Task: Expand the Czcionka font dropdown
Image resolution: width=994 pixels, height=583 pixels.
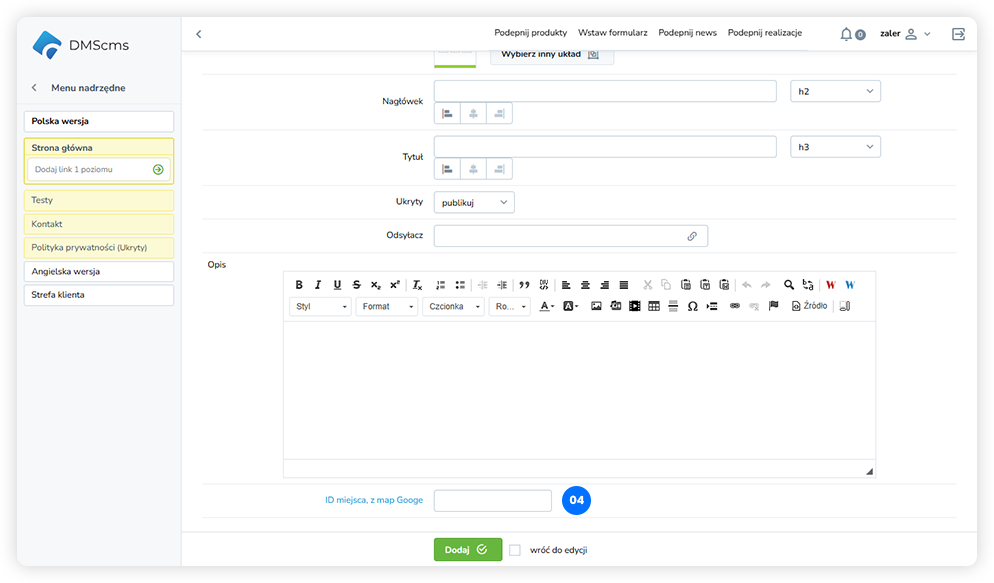Action: pos(453,307)
